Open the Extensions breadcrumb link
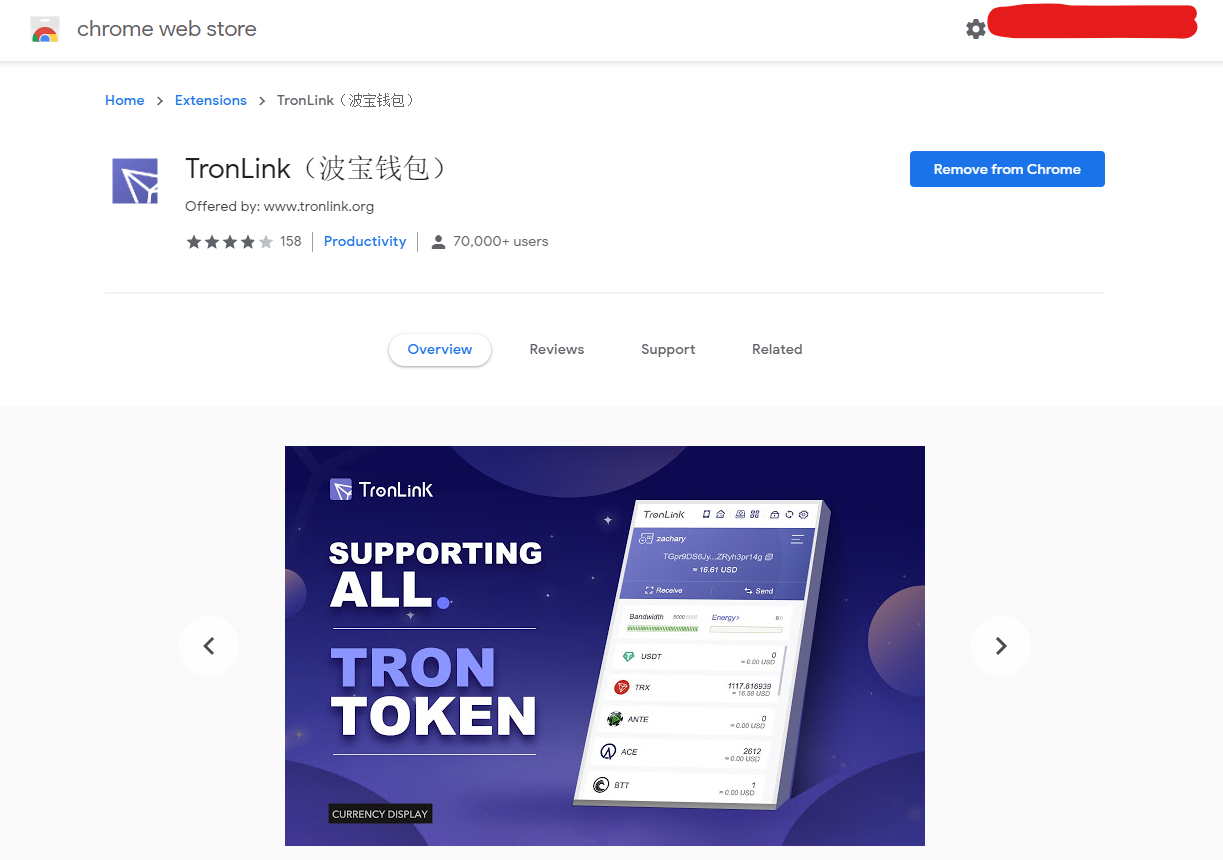This screenshot has height=860, width=1223. tap(211, 101)
